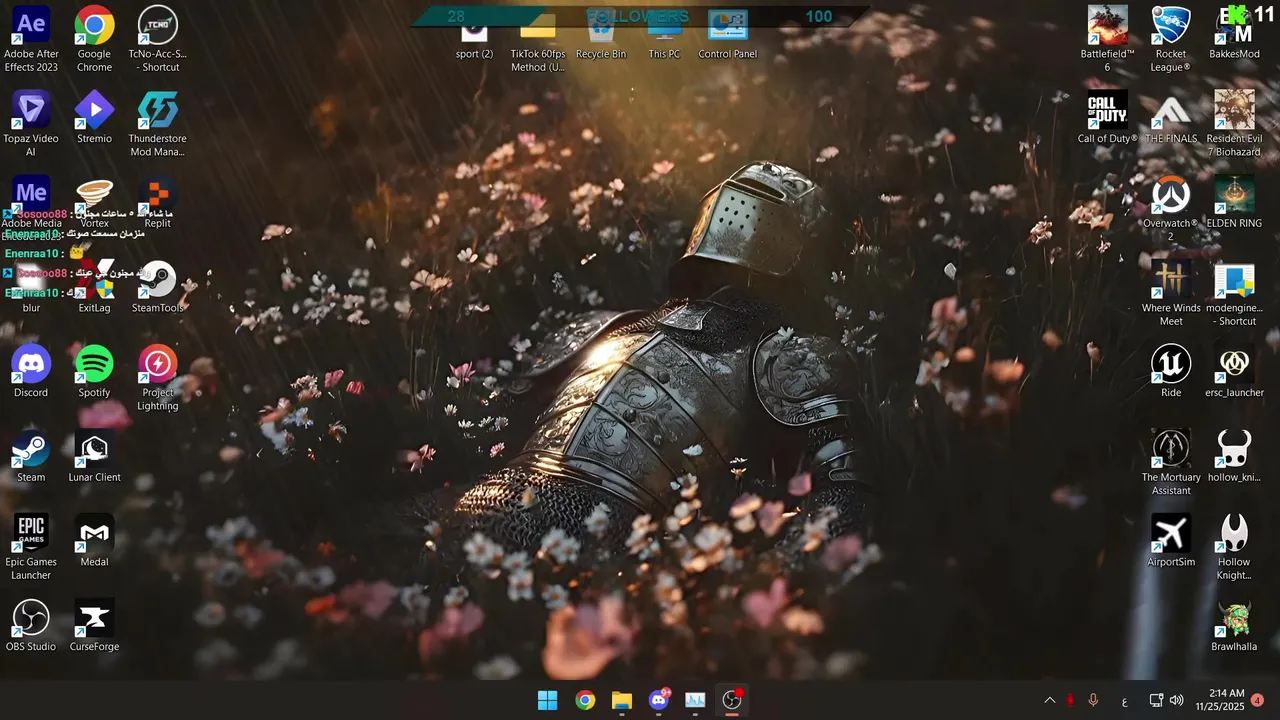Select the Hollow Knight... desktop shortcut
Image resolution: width=1280 pixels, height=720 pixels.
(1234, 548)
